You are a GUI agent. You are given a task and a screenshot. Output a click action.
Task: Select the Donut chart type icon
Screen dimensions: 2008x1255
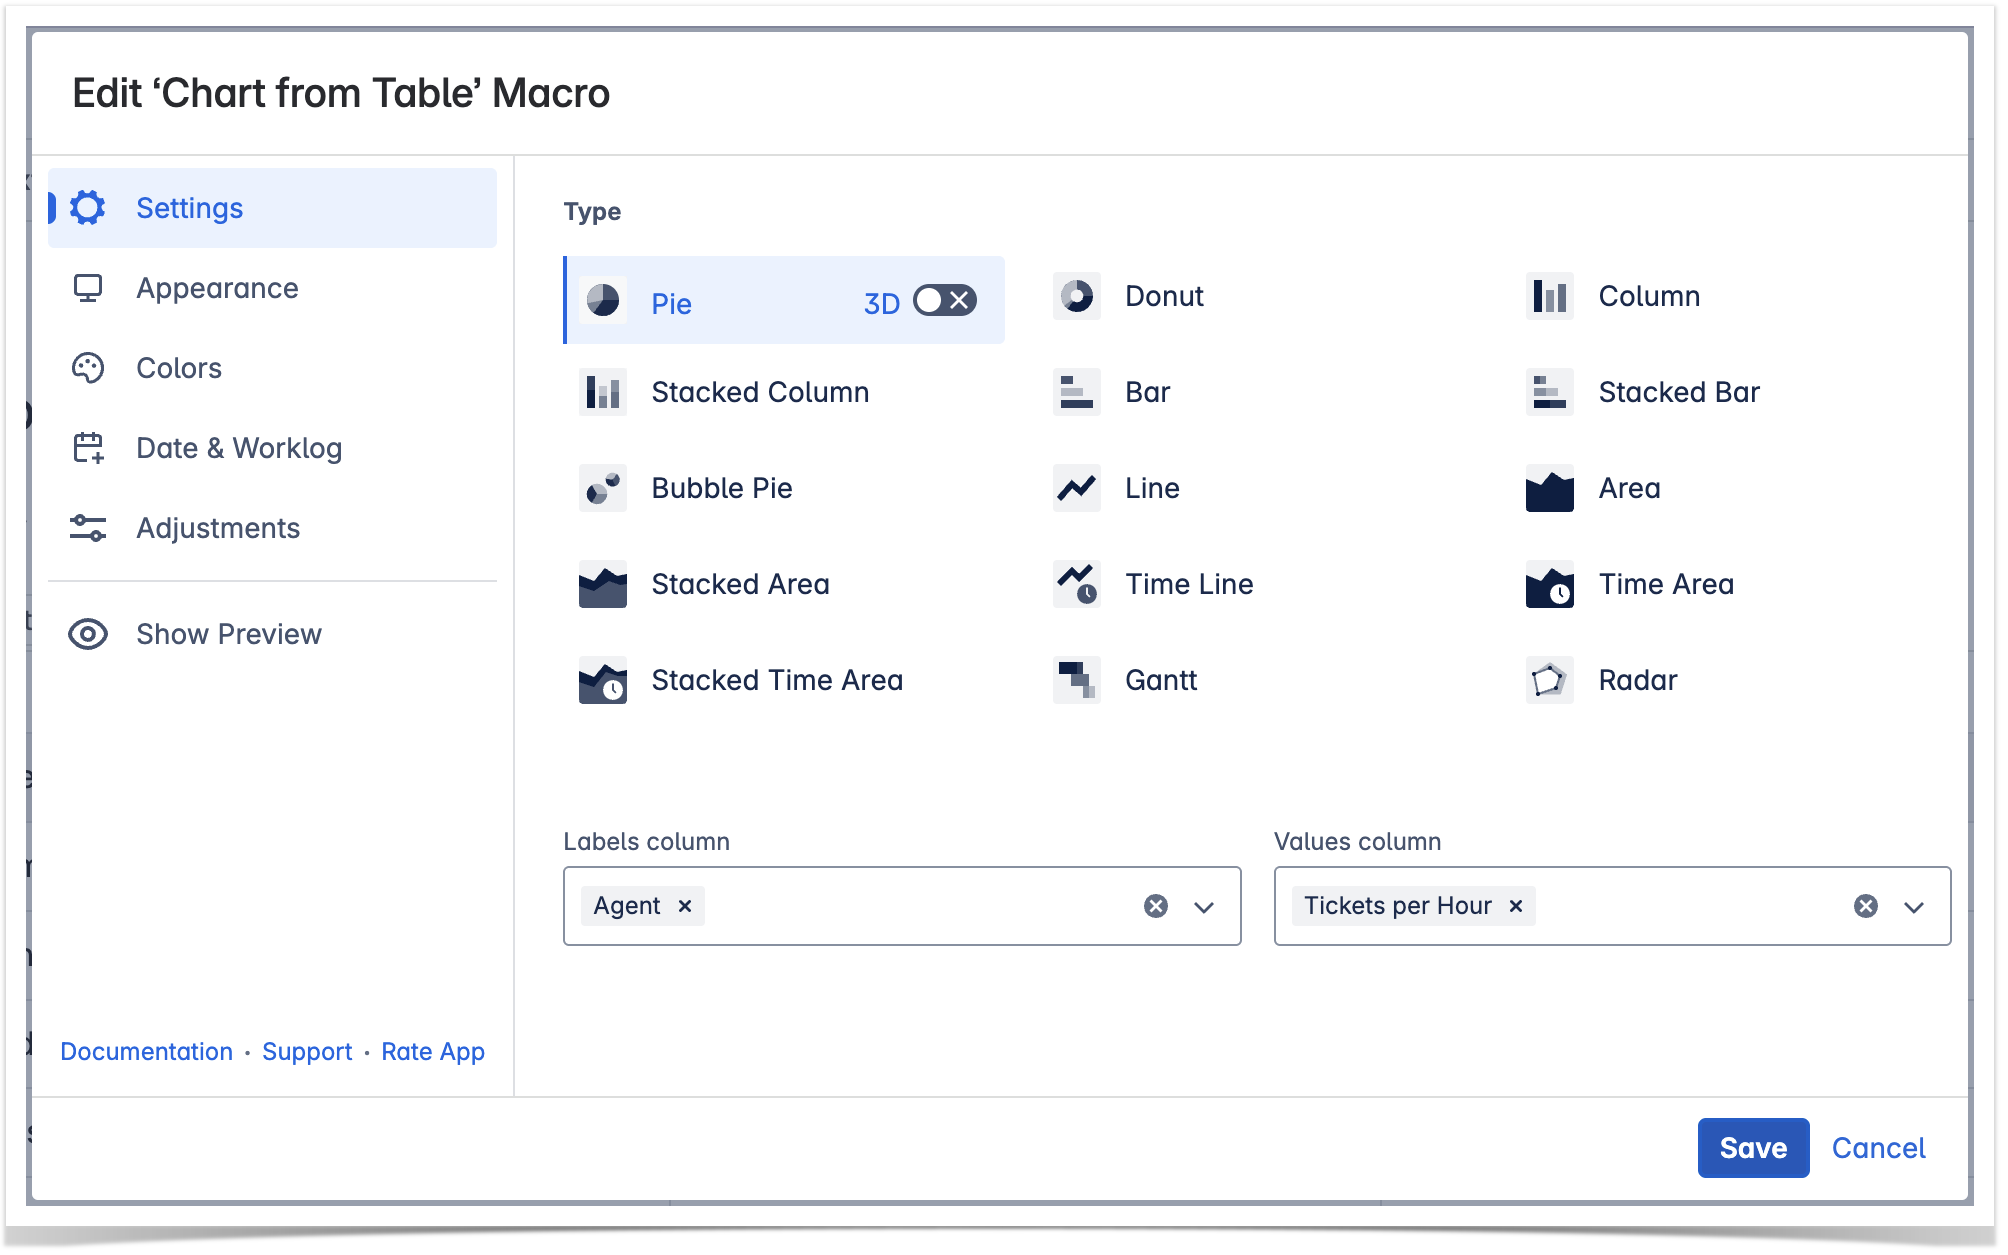(1076, 297)
